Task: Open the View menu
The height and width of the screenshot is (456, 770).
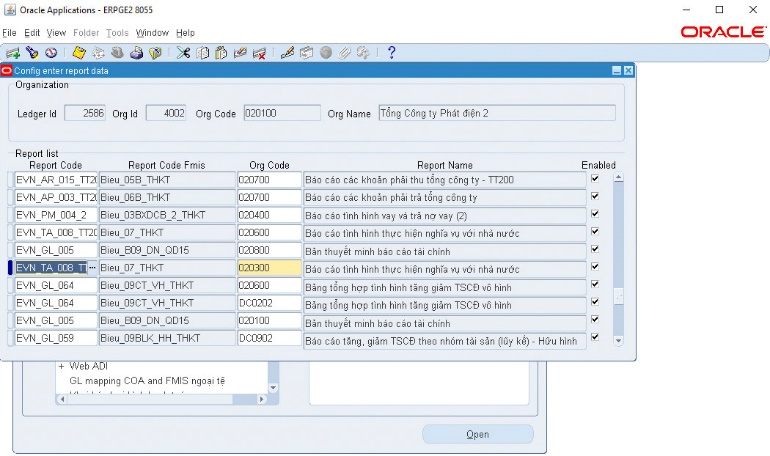Action: pos(56,33)
